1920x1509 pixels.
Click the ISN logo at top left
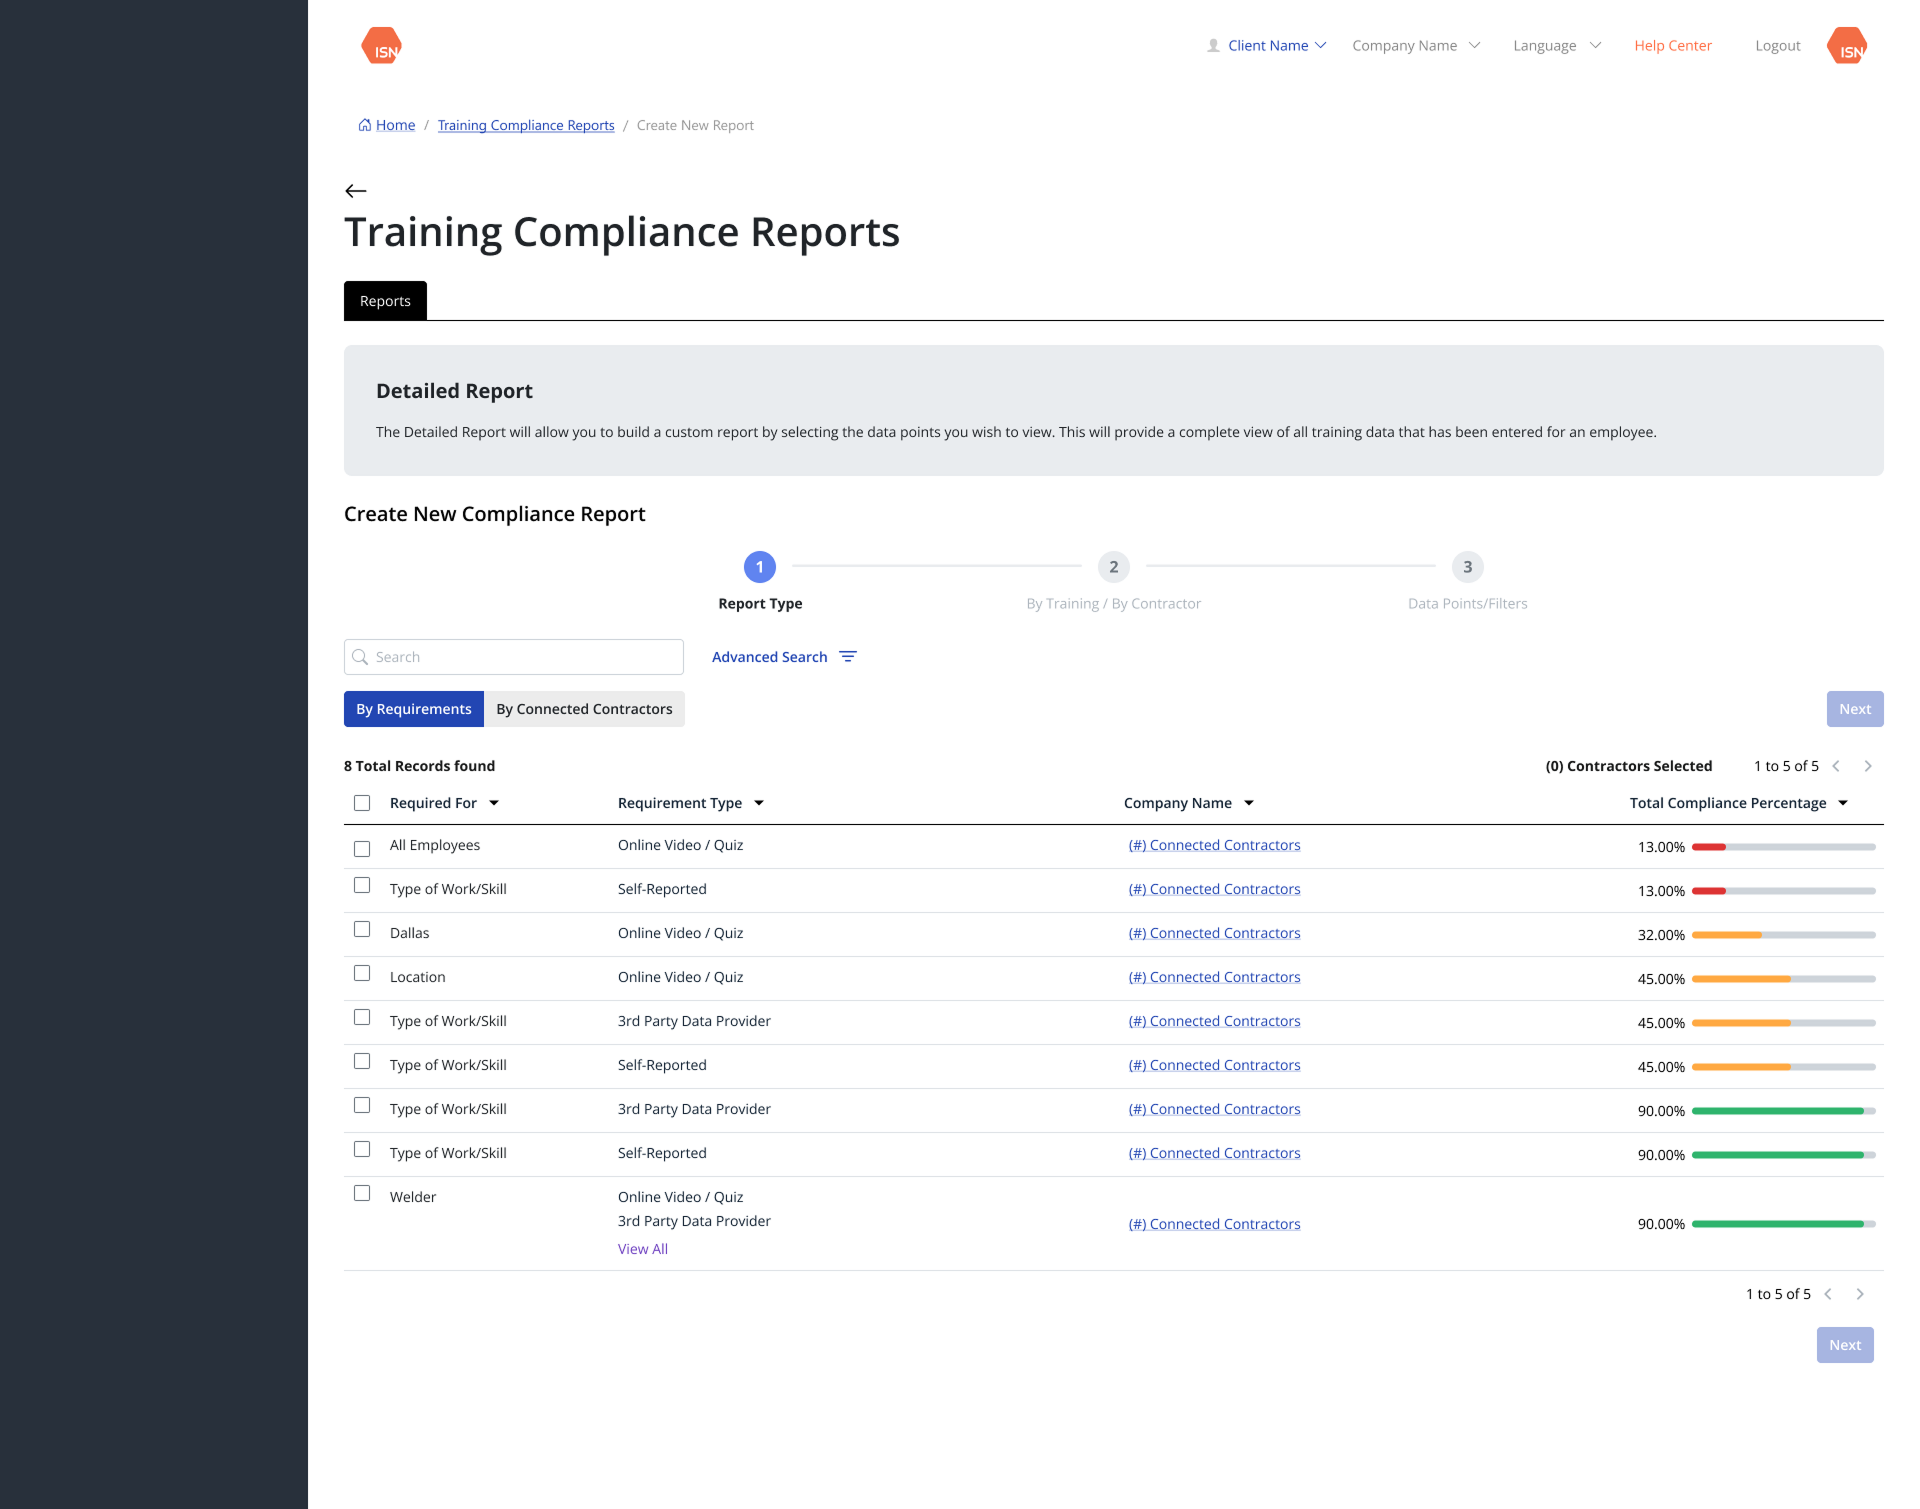tap(381, 46)
